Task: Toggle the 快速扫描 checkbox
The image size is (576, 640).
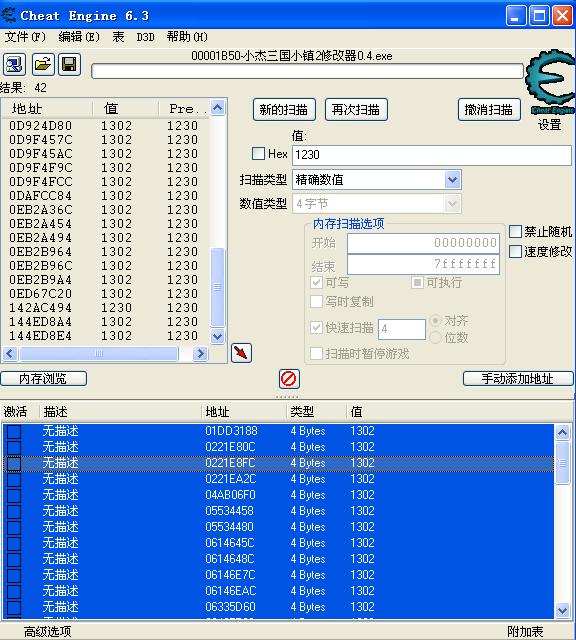Action: 316,327
